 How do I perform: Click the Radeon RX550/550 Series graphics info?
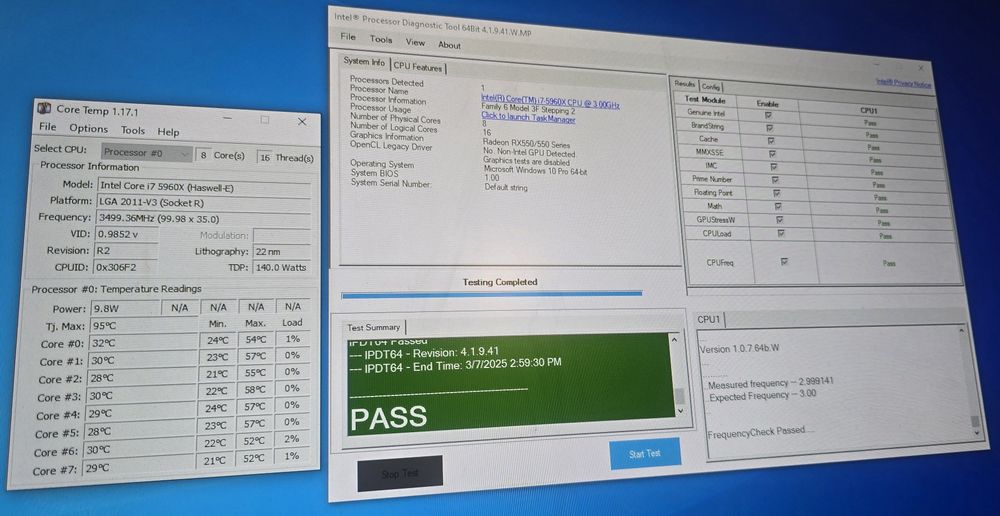pos(526,145)
